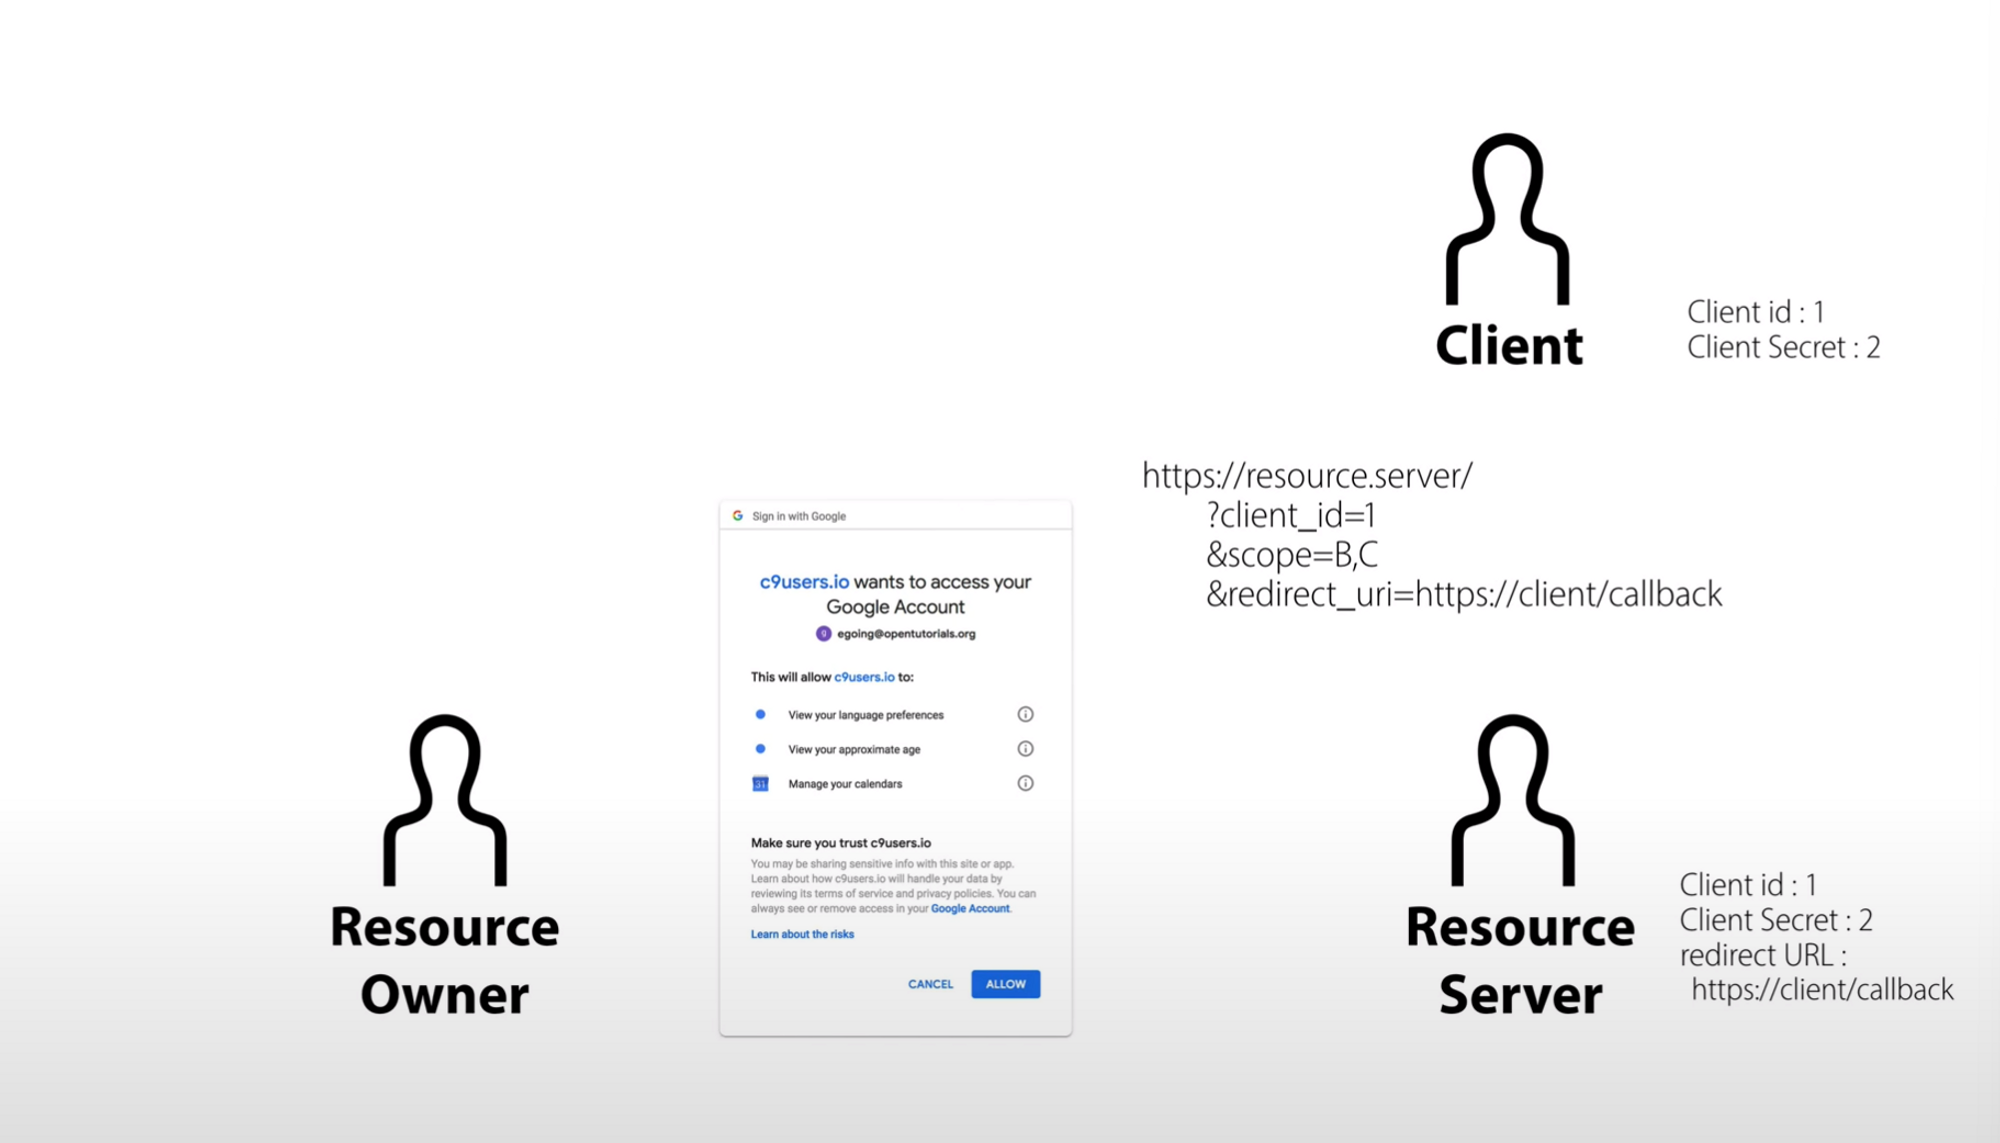Viewport: 2000px width, 1143px height.
Task: Click Sign in with Google title text
Action: [x=798, y=516]
